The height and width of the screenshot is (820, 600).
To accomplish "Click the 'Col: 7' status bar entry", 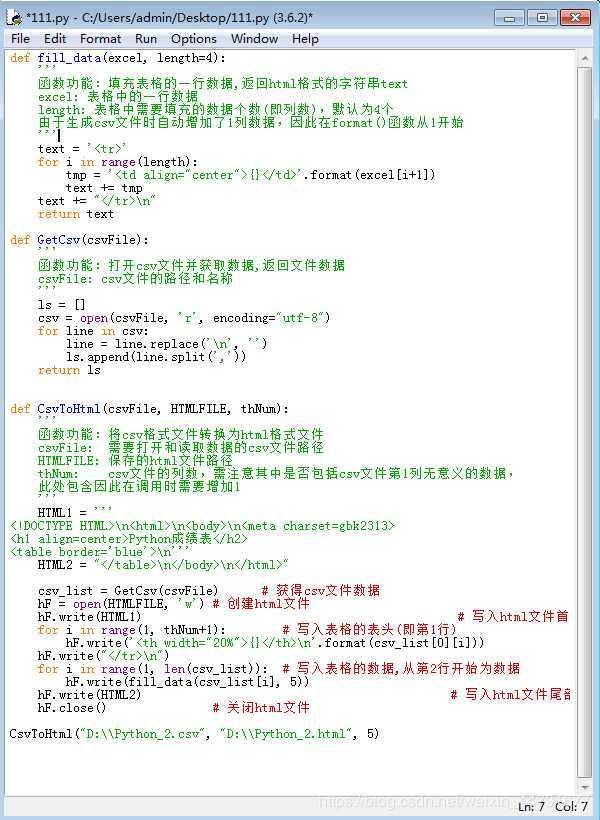I will (x=571, y=807).
